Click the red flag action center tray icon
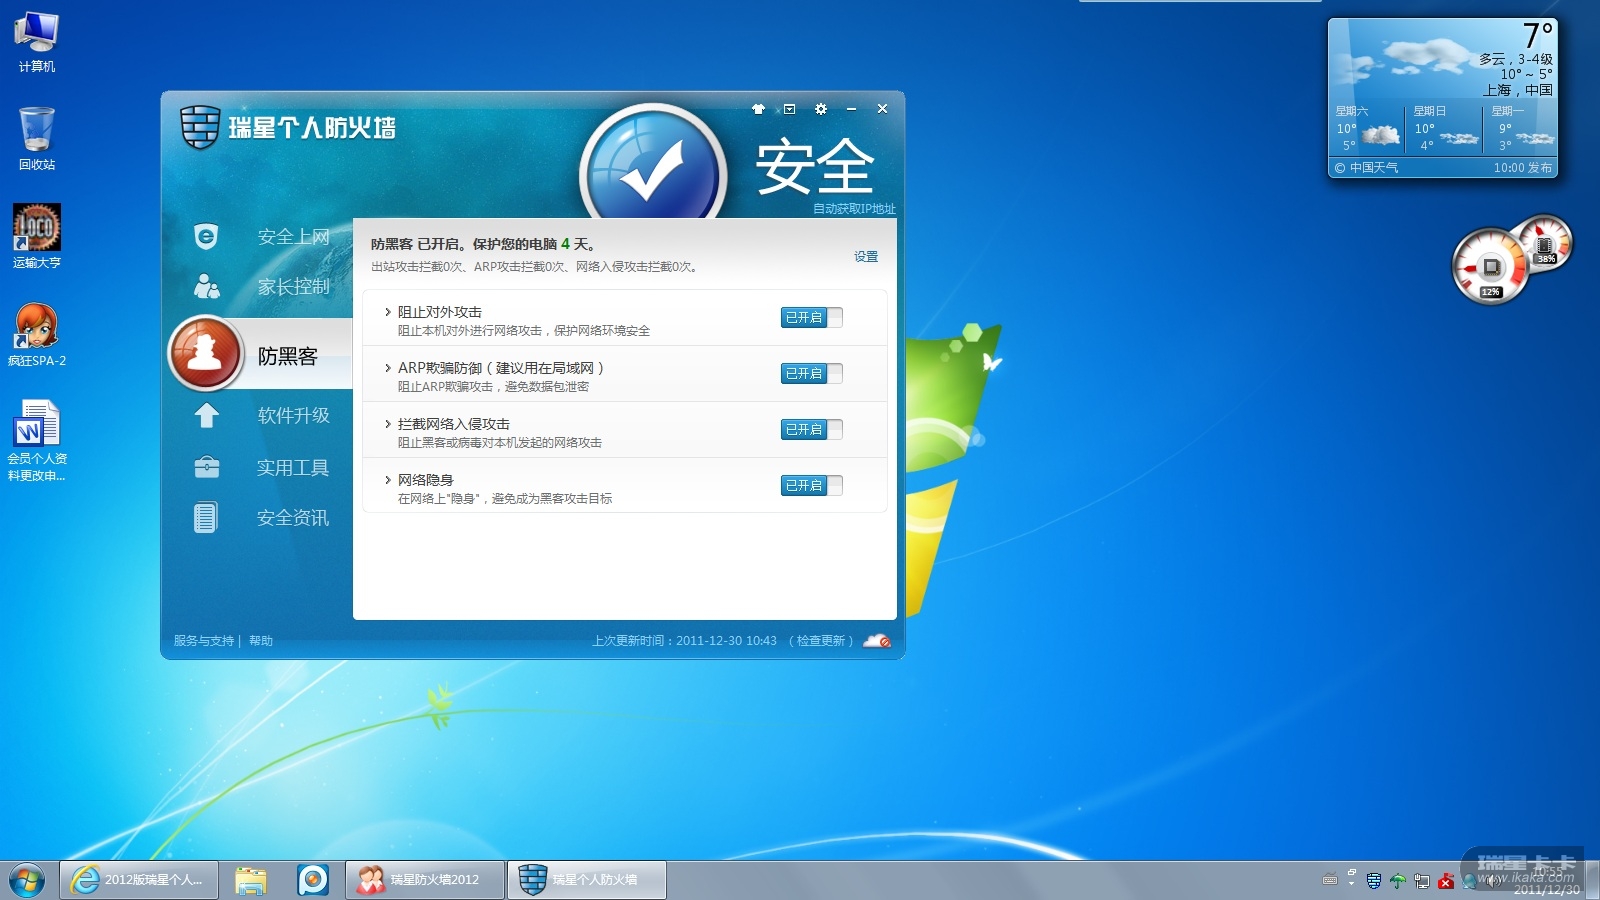Viewport: 1600px width, 900px height. tap(1446, 880)
